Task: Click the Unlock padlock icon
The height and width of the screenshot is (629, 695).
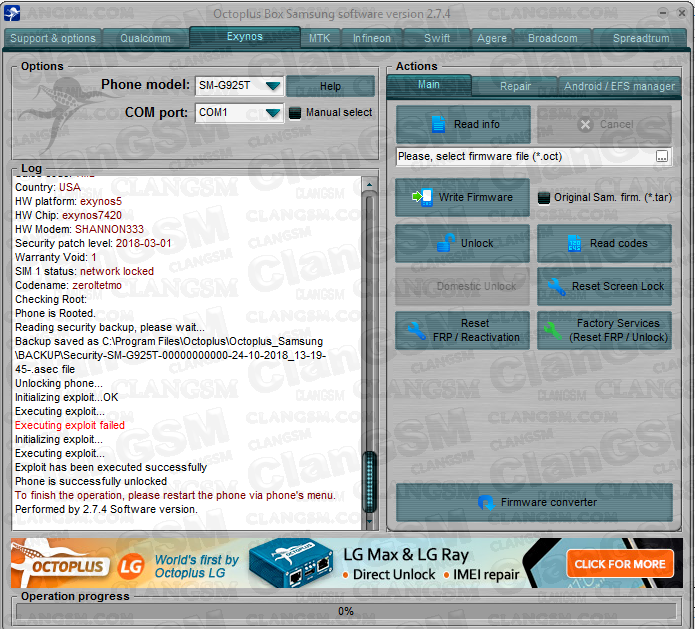Action: pyautogui.click(x=446, y=243)
